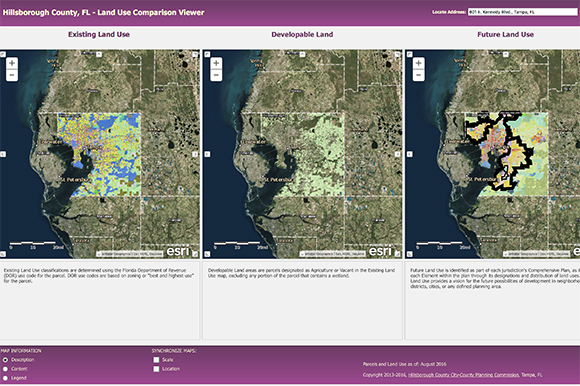
Task: Pan Developable Land map north
Action: coord(303,54)
